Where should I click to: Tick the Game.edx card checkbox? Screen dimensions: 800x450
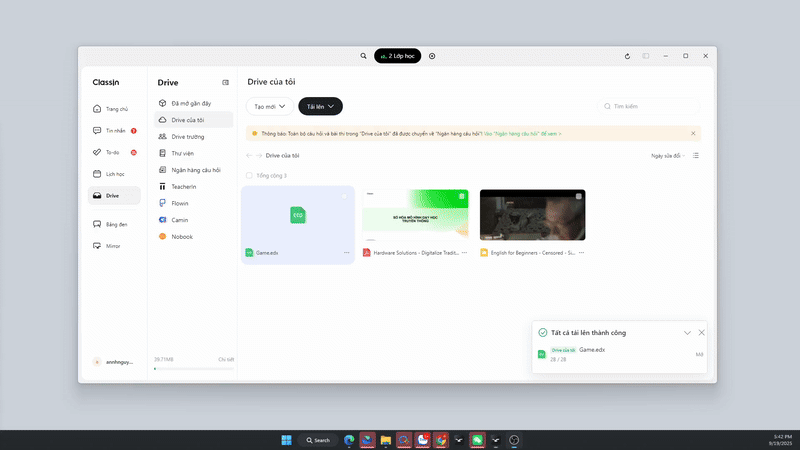(x=344, y=196)
